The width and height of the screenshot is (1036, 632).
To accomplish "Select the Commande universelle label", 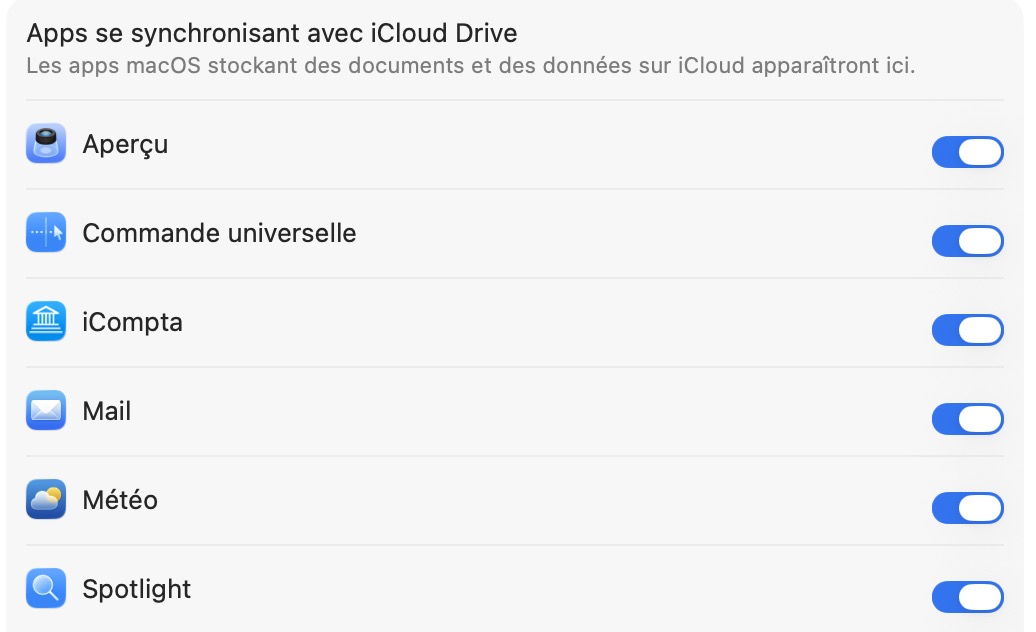I will point(219,234).
